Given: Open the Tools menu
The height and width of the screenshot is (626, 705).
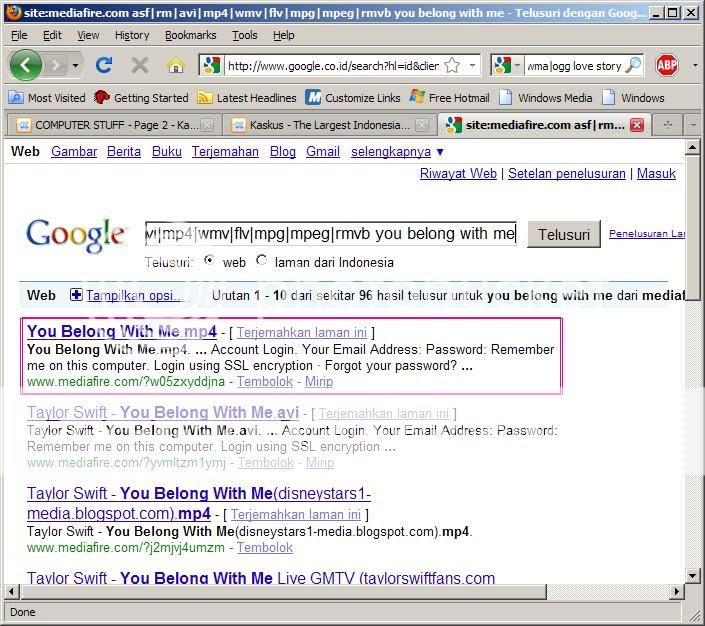Looking at the screenshot, I should tap(245, 35).
